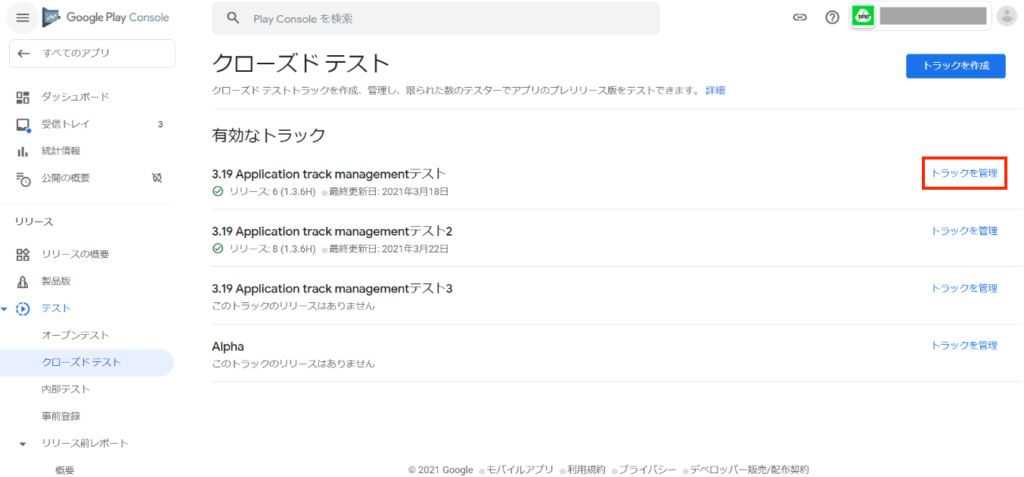This screenshot has width=1024, height=477.
Task: Manage the first Application track managementテスト track
Action: [x=964, y=174]
